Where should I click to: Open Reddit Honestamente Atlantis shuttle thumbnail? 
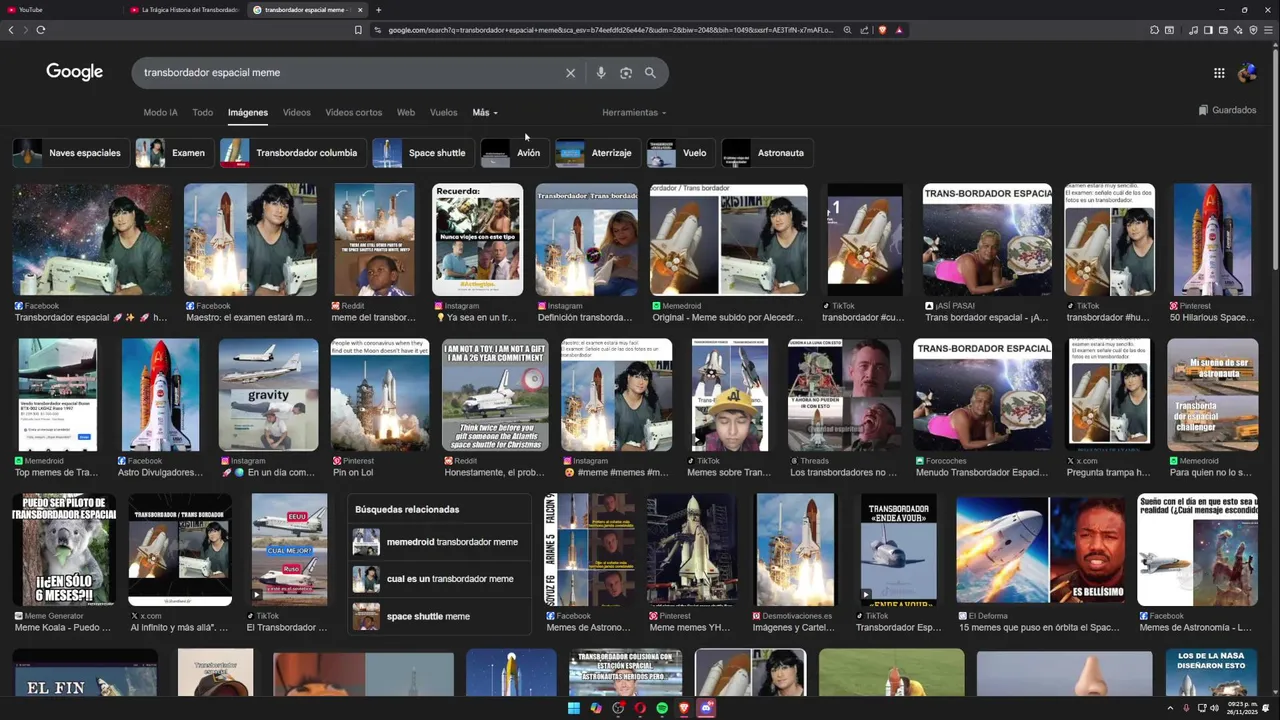(x=495, y=395)
